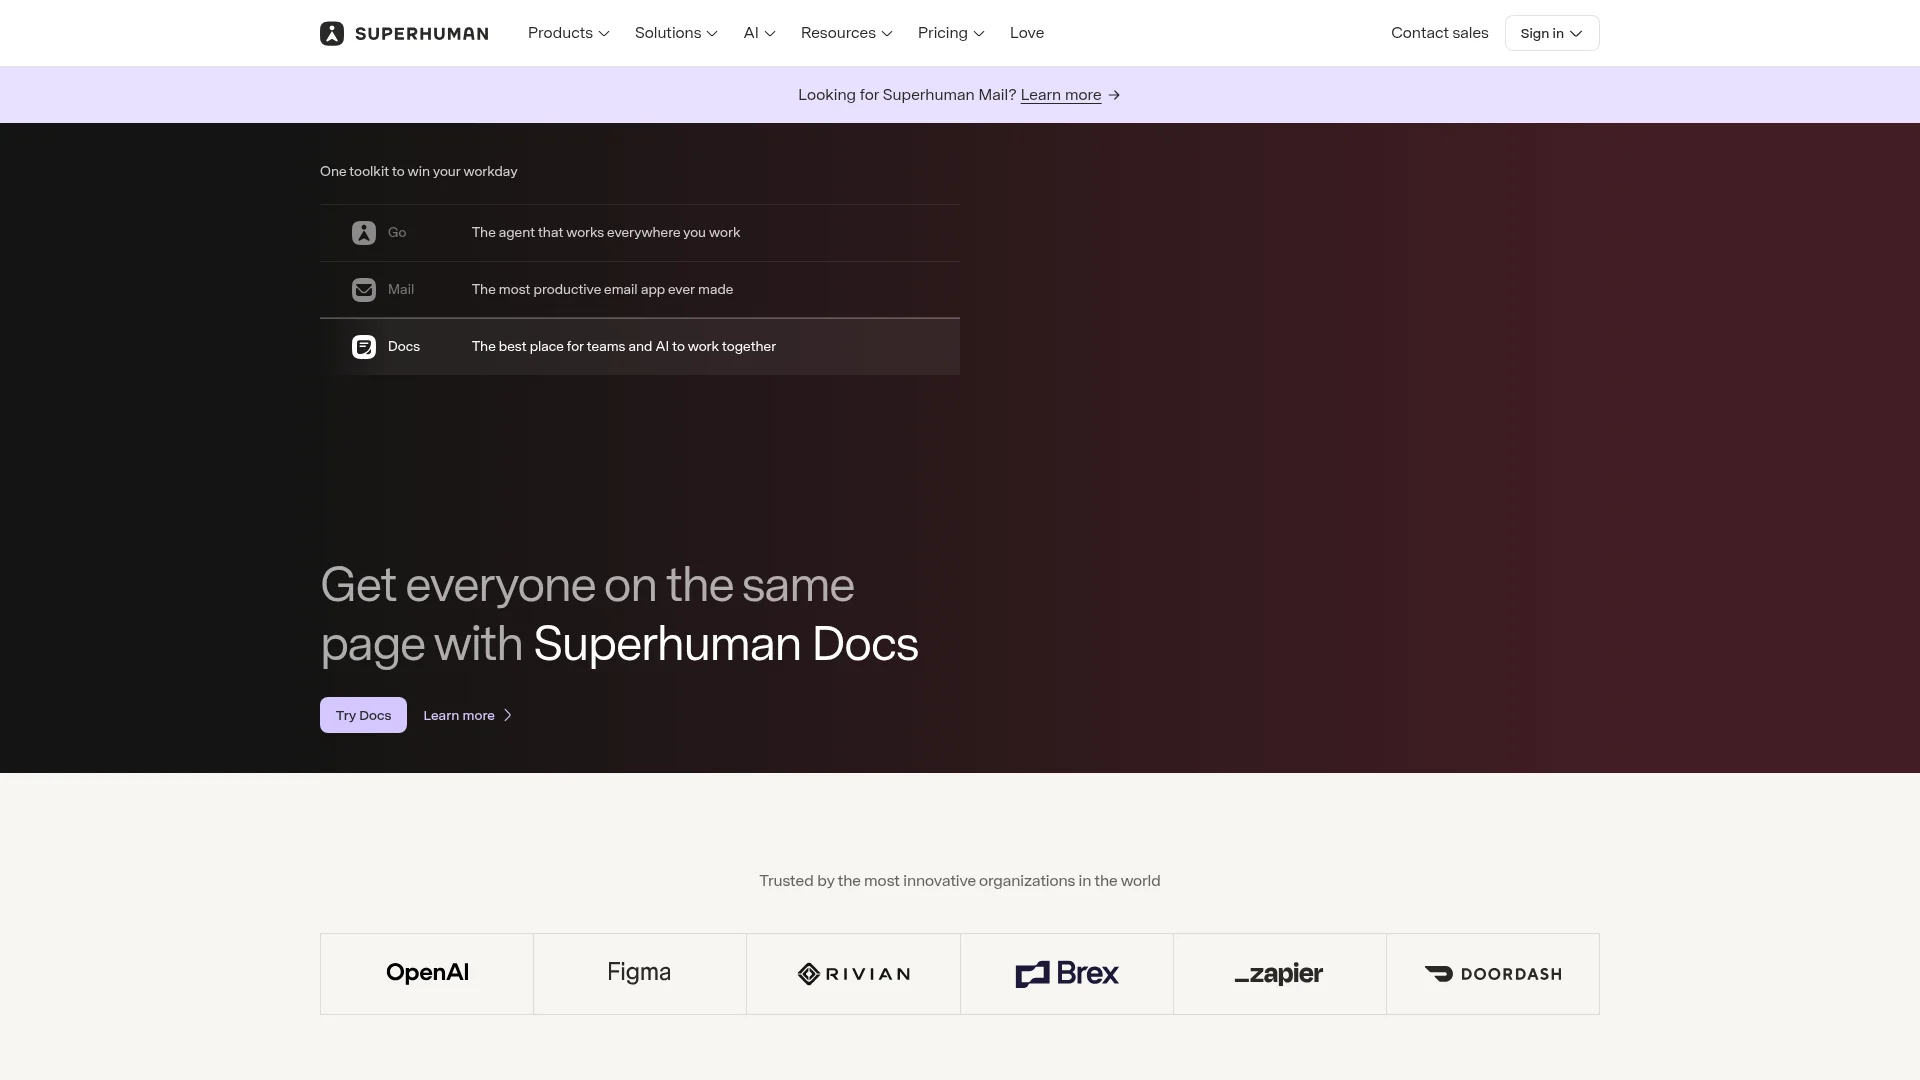Click the Mail envelope icon
1920x1080 pixels.
coord(364,290)
